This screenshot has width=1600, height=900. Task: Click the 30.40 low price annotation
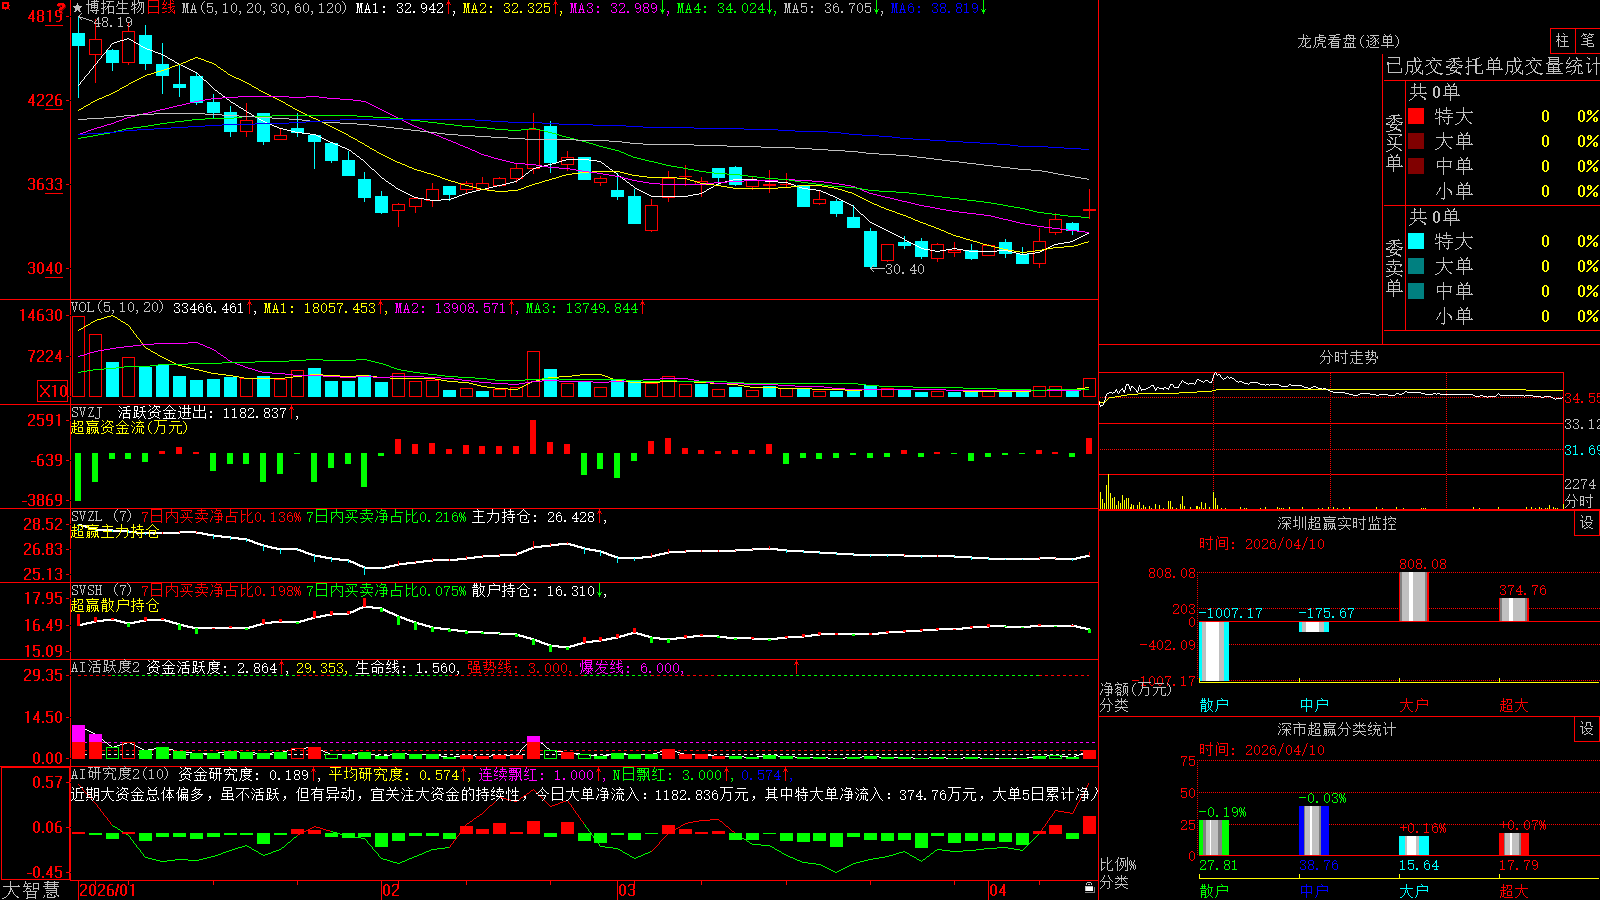click(905, 269)
